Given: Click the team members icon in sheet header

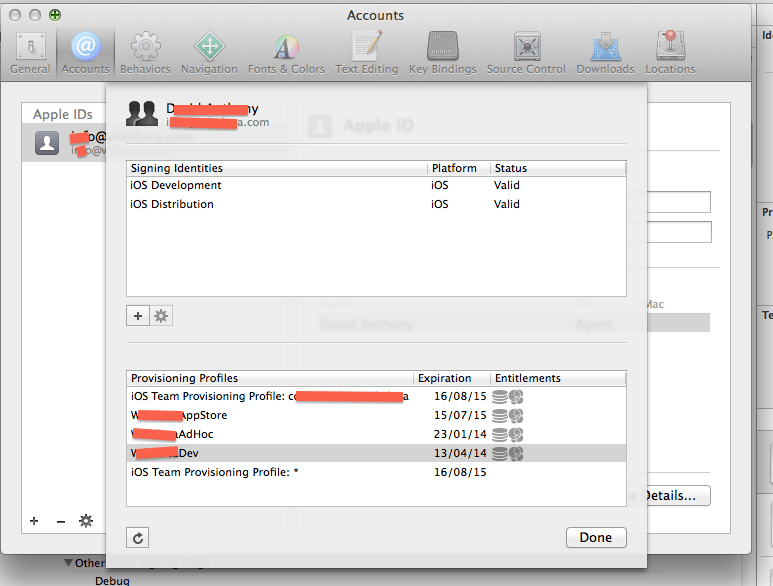Looking at the screenshot, I should (142, 114).
